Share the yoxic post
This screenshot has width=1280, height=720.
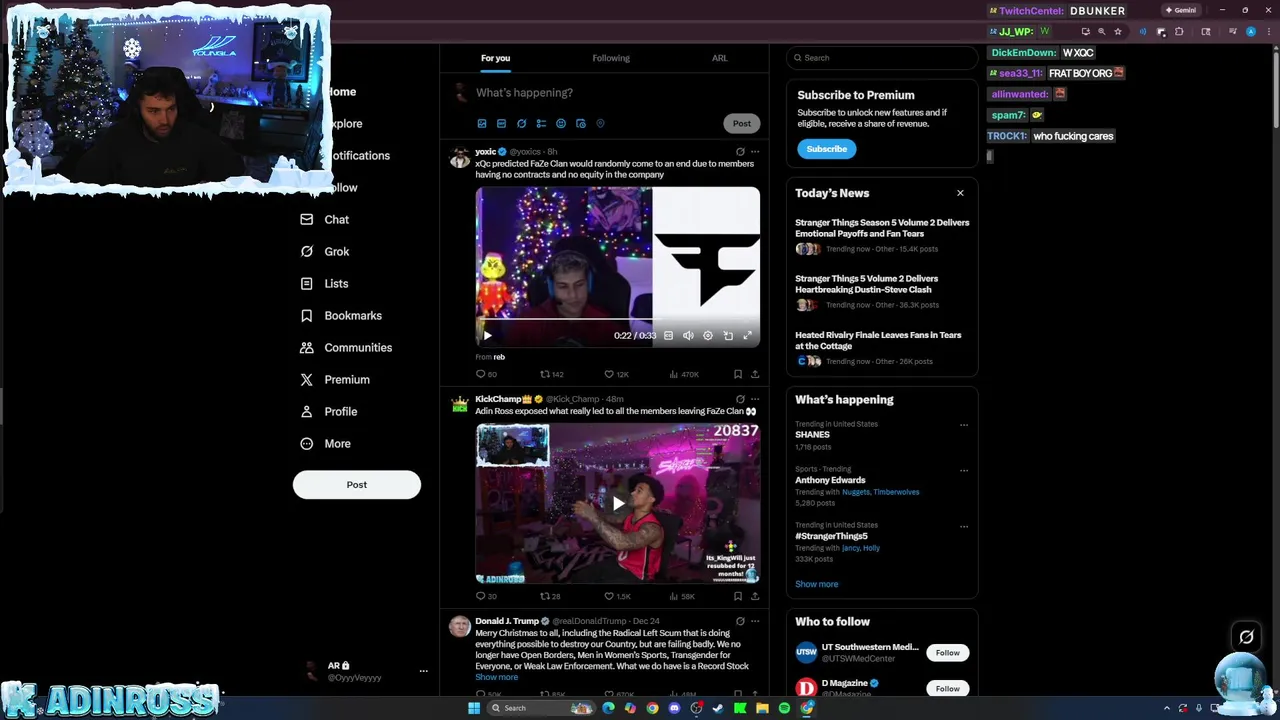click(x=755, y=374)
